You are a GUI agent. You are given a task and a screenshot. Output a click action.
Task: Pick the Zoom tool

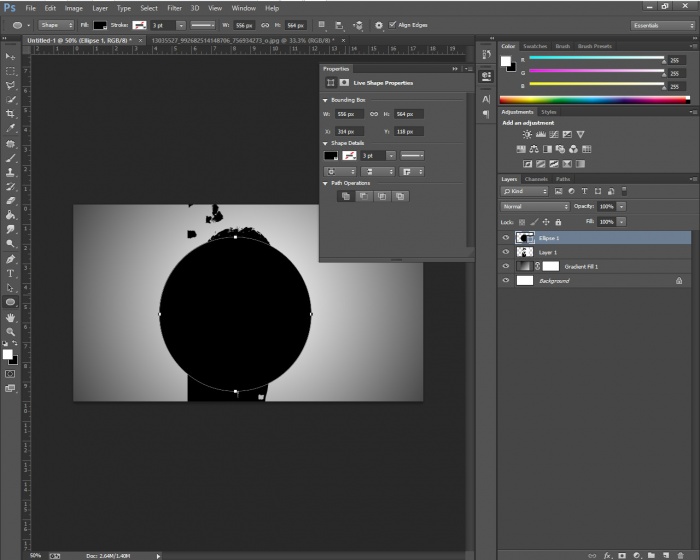pos(10,331)
